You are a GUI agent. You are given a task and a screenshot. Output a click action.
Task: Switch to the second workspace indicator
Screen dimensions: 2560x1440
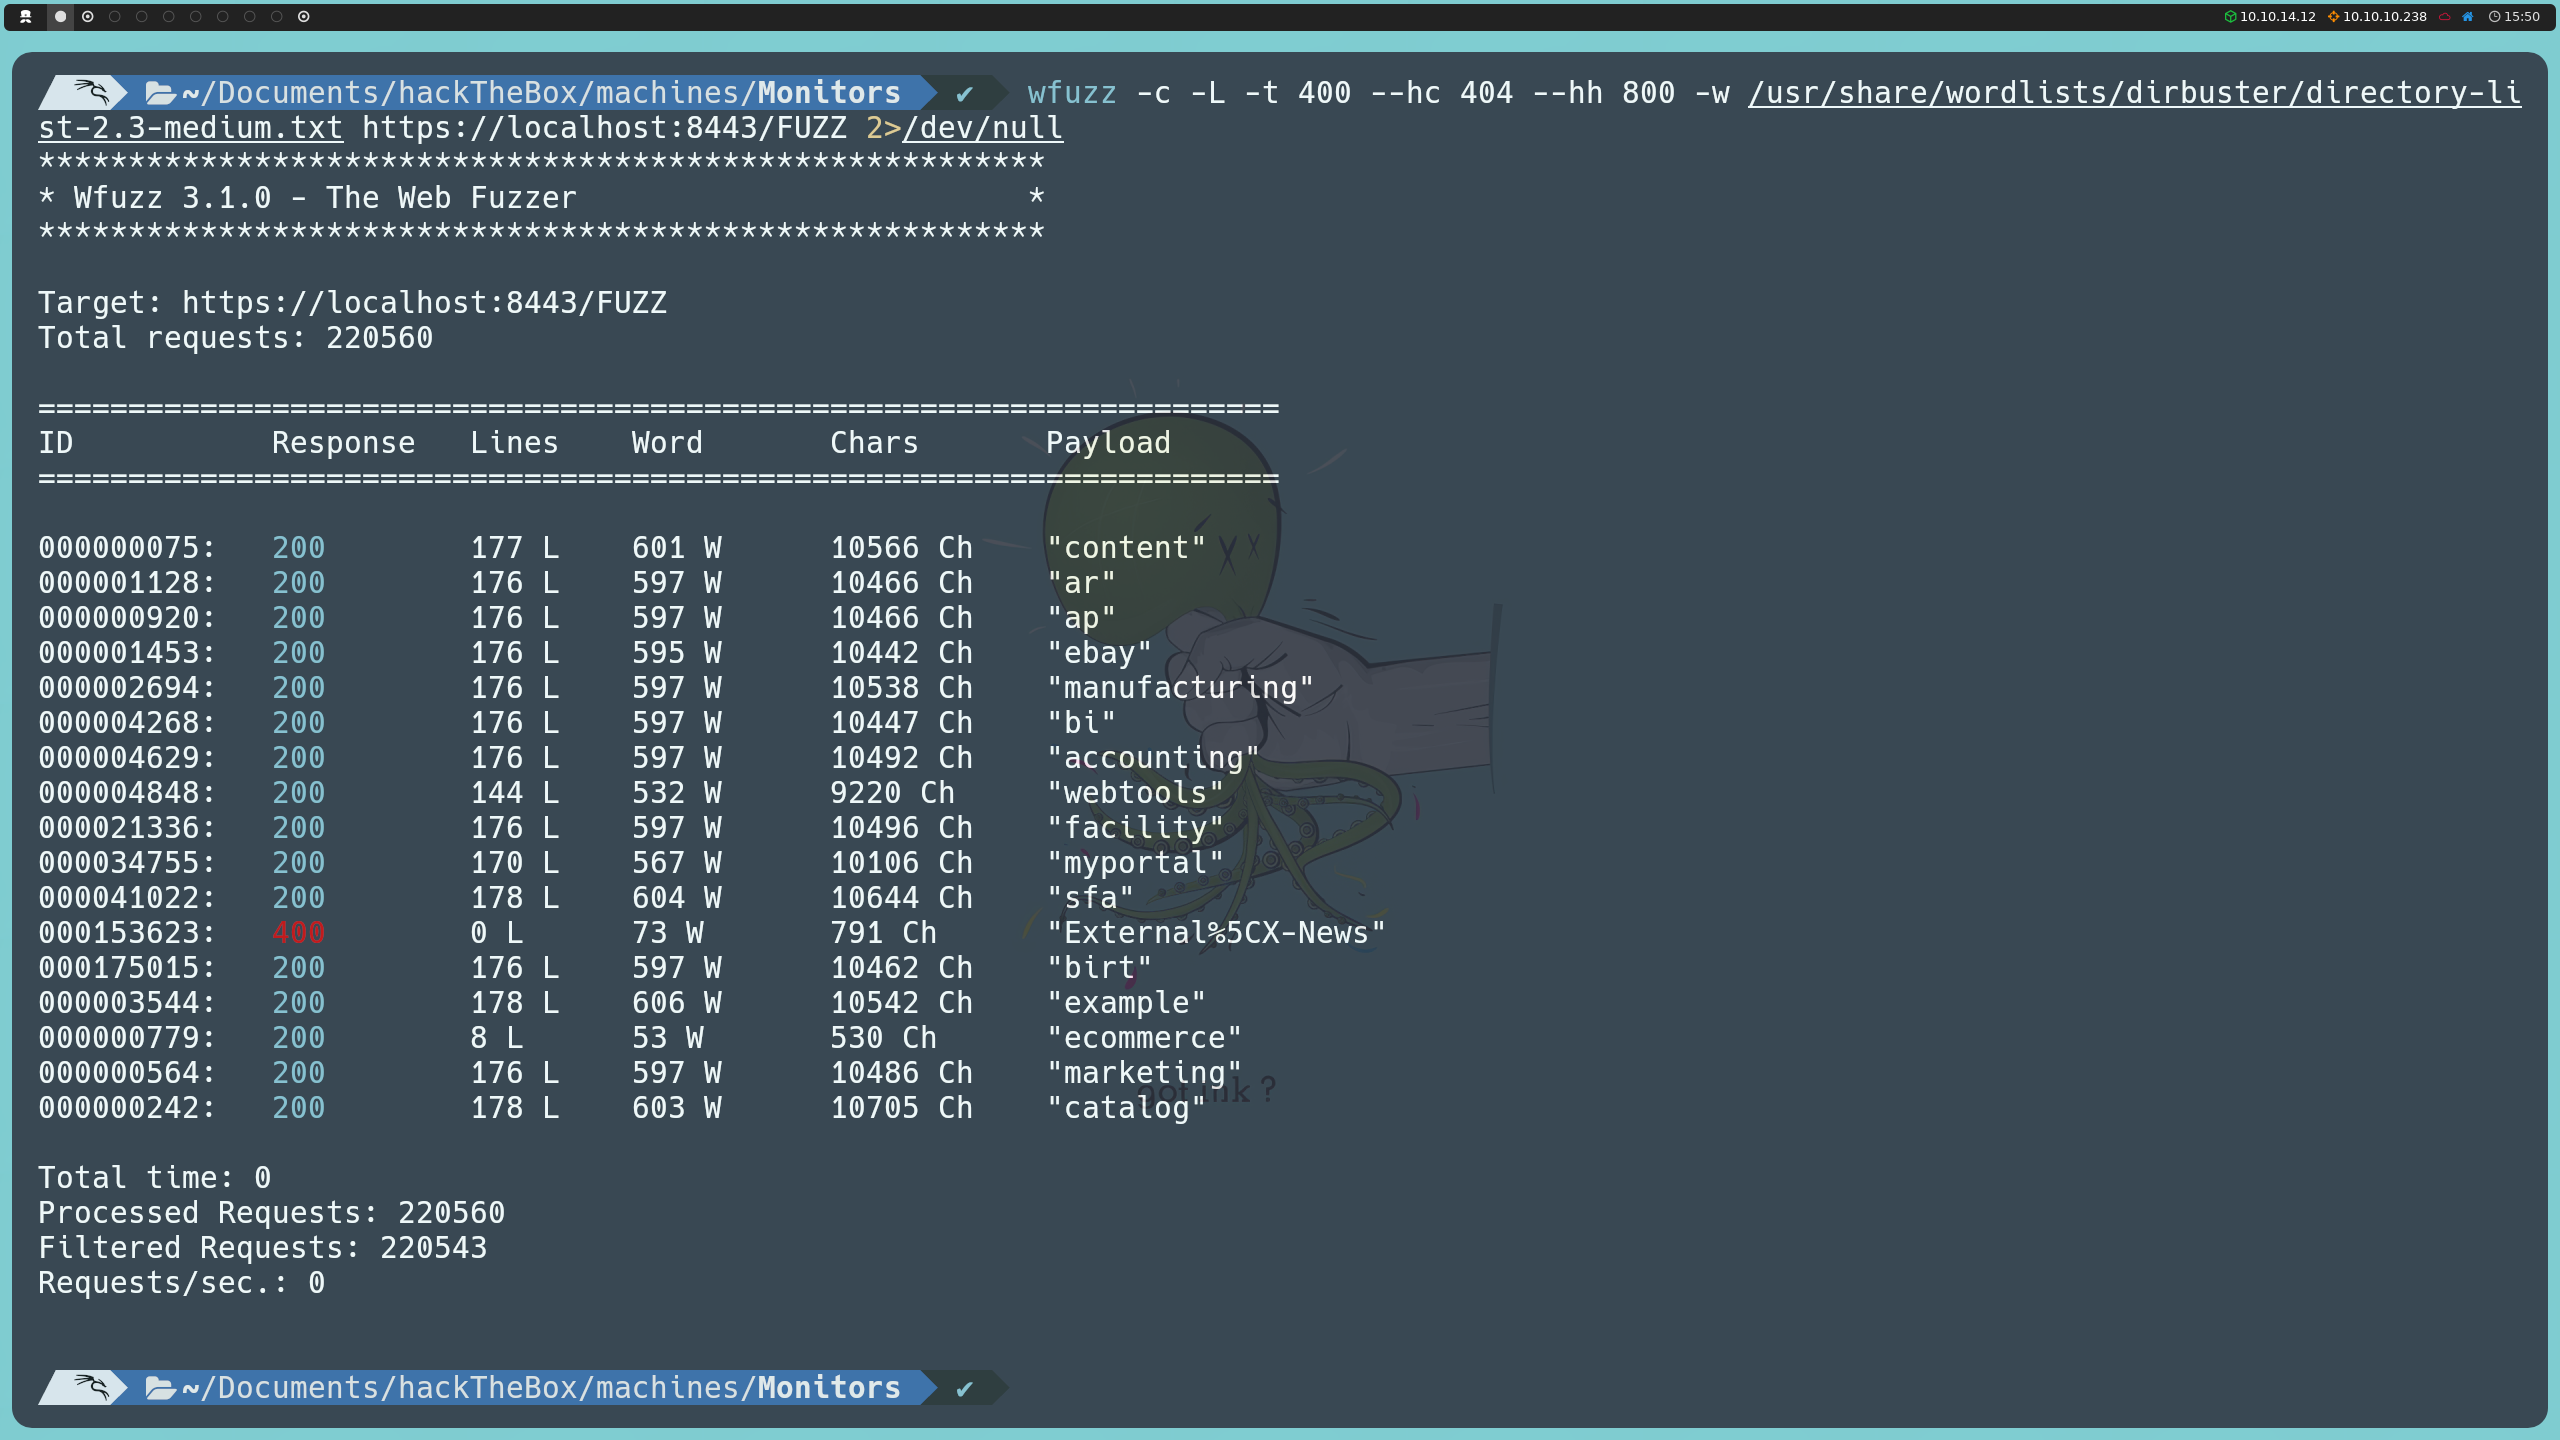[x=88, y=16]
